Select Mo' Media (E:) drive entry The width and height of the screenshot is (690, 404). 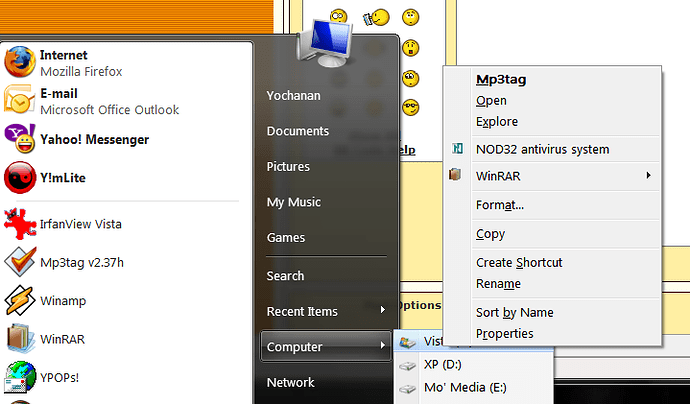pyautogui.click(x=473, y=388)
